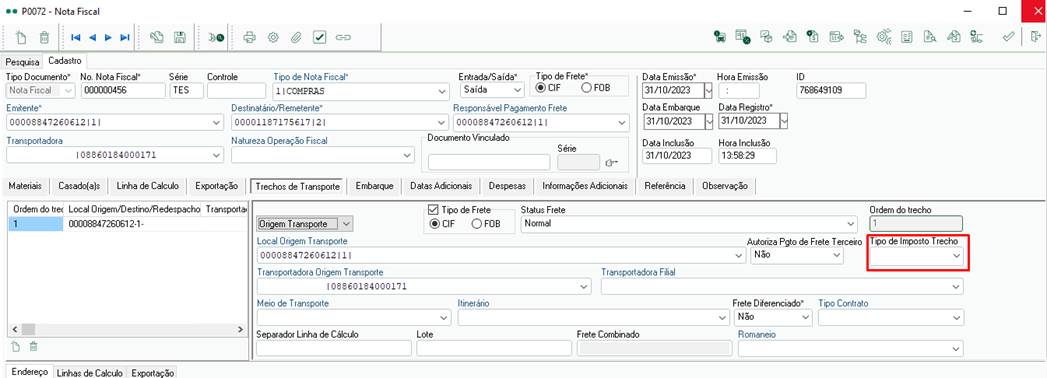Open the Data Emissão date picker arrow
Screen dimensions: 1047x378
coord(709,90)
